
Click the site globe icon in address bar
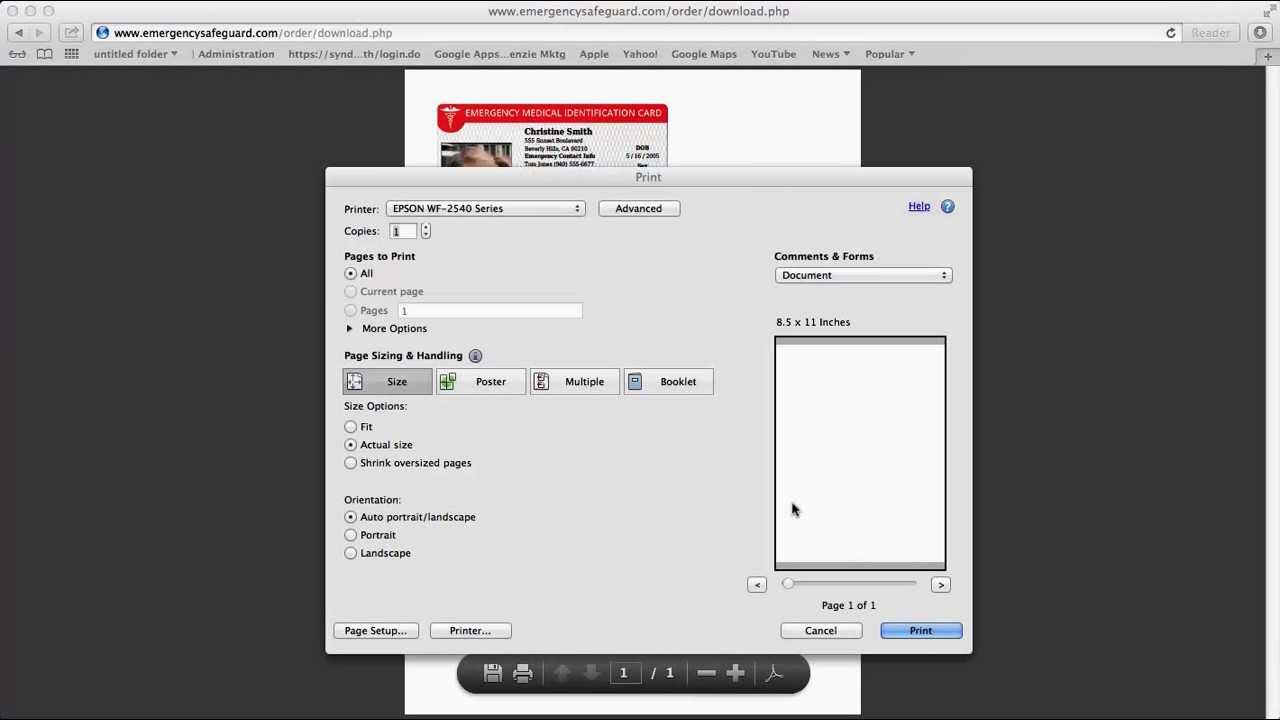pyautogui.click(x=103, y=33)
